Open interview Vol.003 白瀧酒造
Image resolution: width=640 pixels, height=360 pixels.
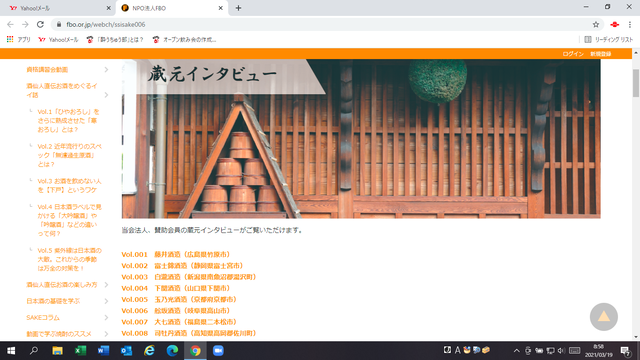[190, 277]
